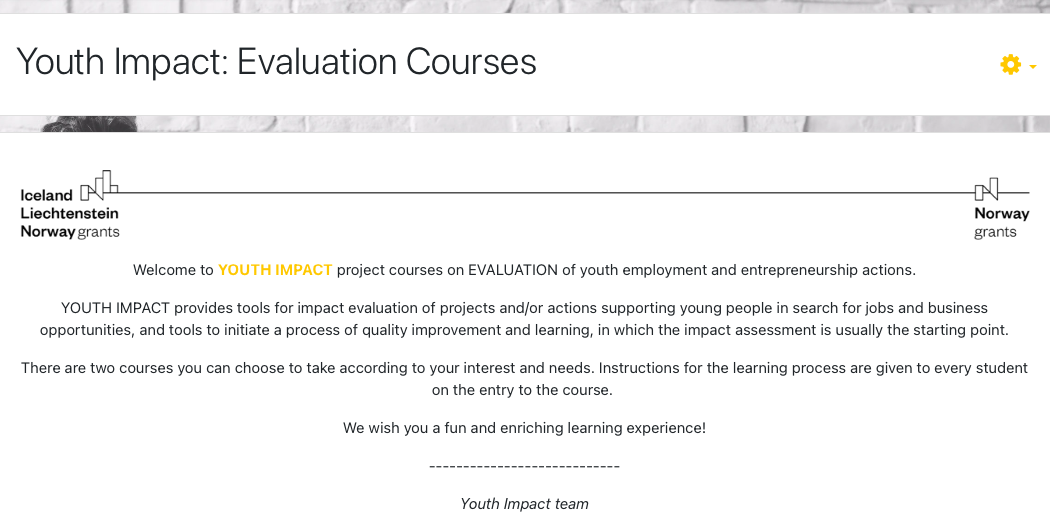Click the 'YOUTH IMPACT provides tools' paragraph

click(x=524, y=308)
